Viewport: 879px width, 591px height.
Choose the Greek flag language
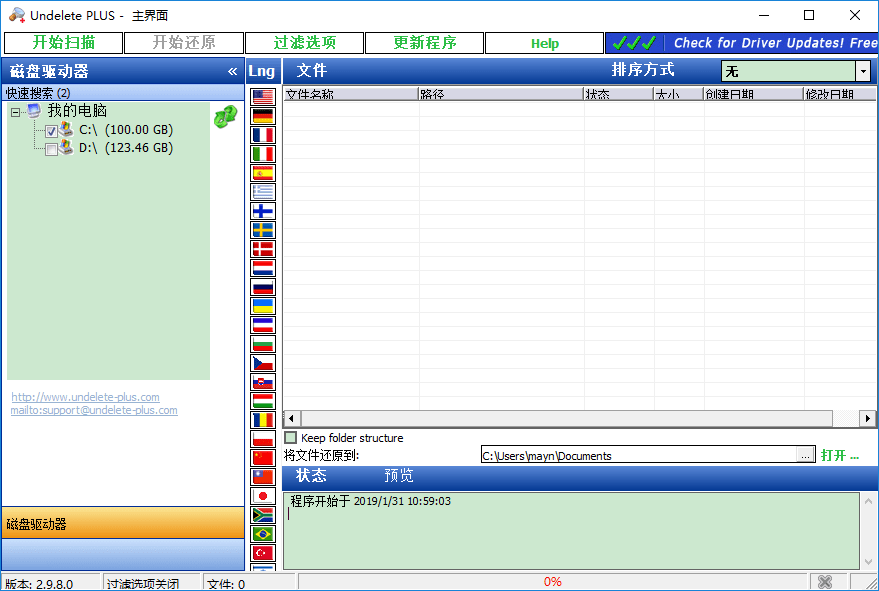(263, 192)
